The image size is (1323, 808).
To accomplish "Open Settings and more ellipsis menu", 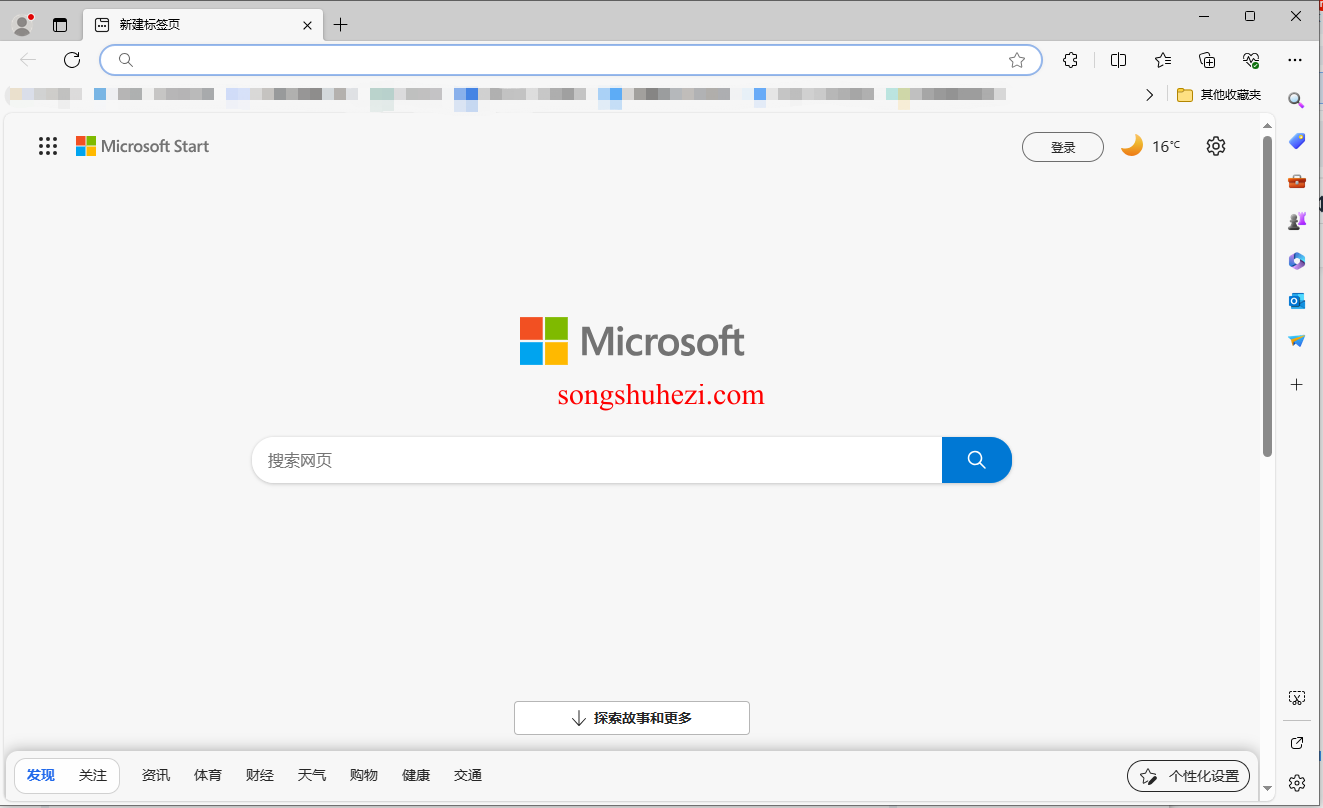I will pos(1296,60).
